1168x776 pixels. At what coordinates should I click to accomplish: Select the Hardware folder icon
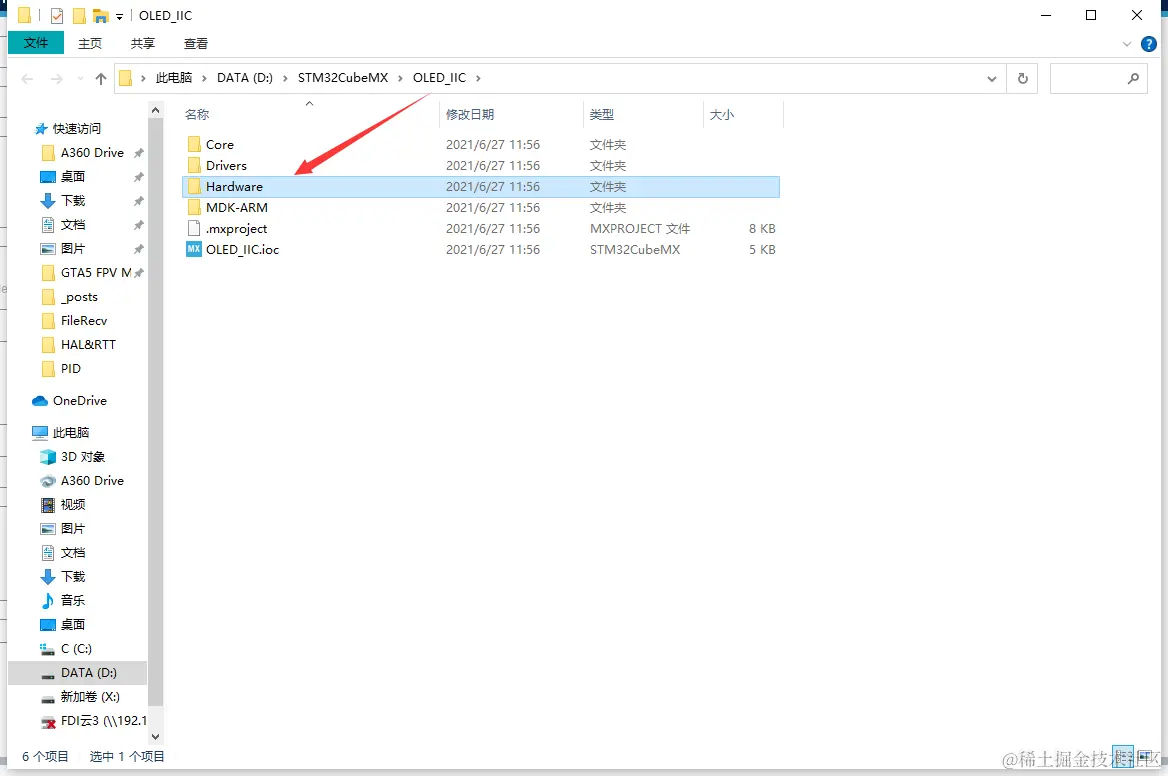pyautogui.click(x=194, y=186)
